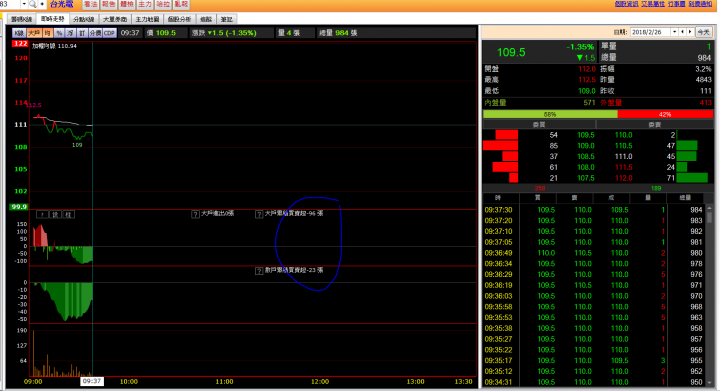Screen dimensions: 720x391
Task: Go to the previous date arrow
Action: (683, 32)
